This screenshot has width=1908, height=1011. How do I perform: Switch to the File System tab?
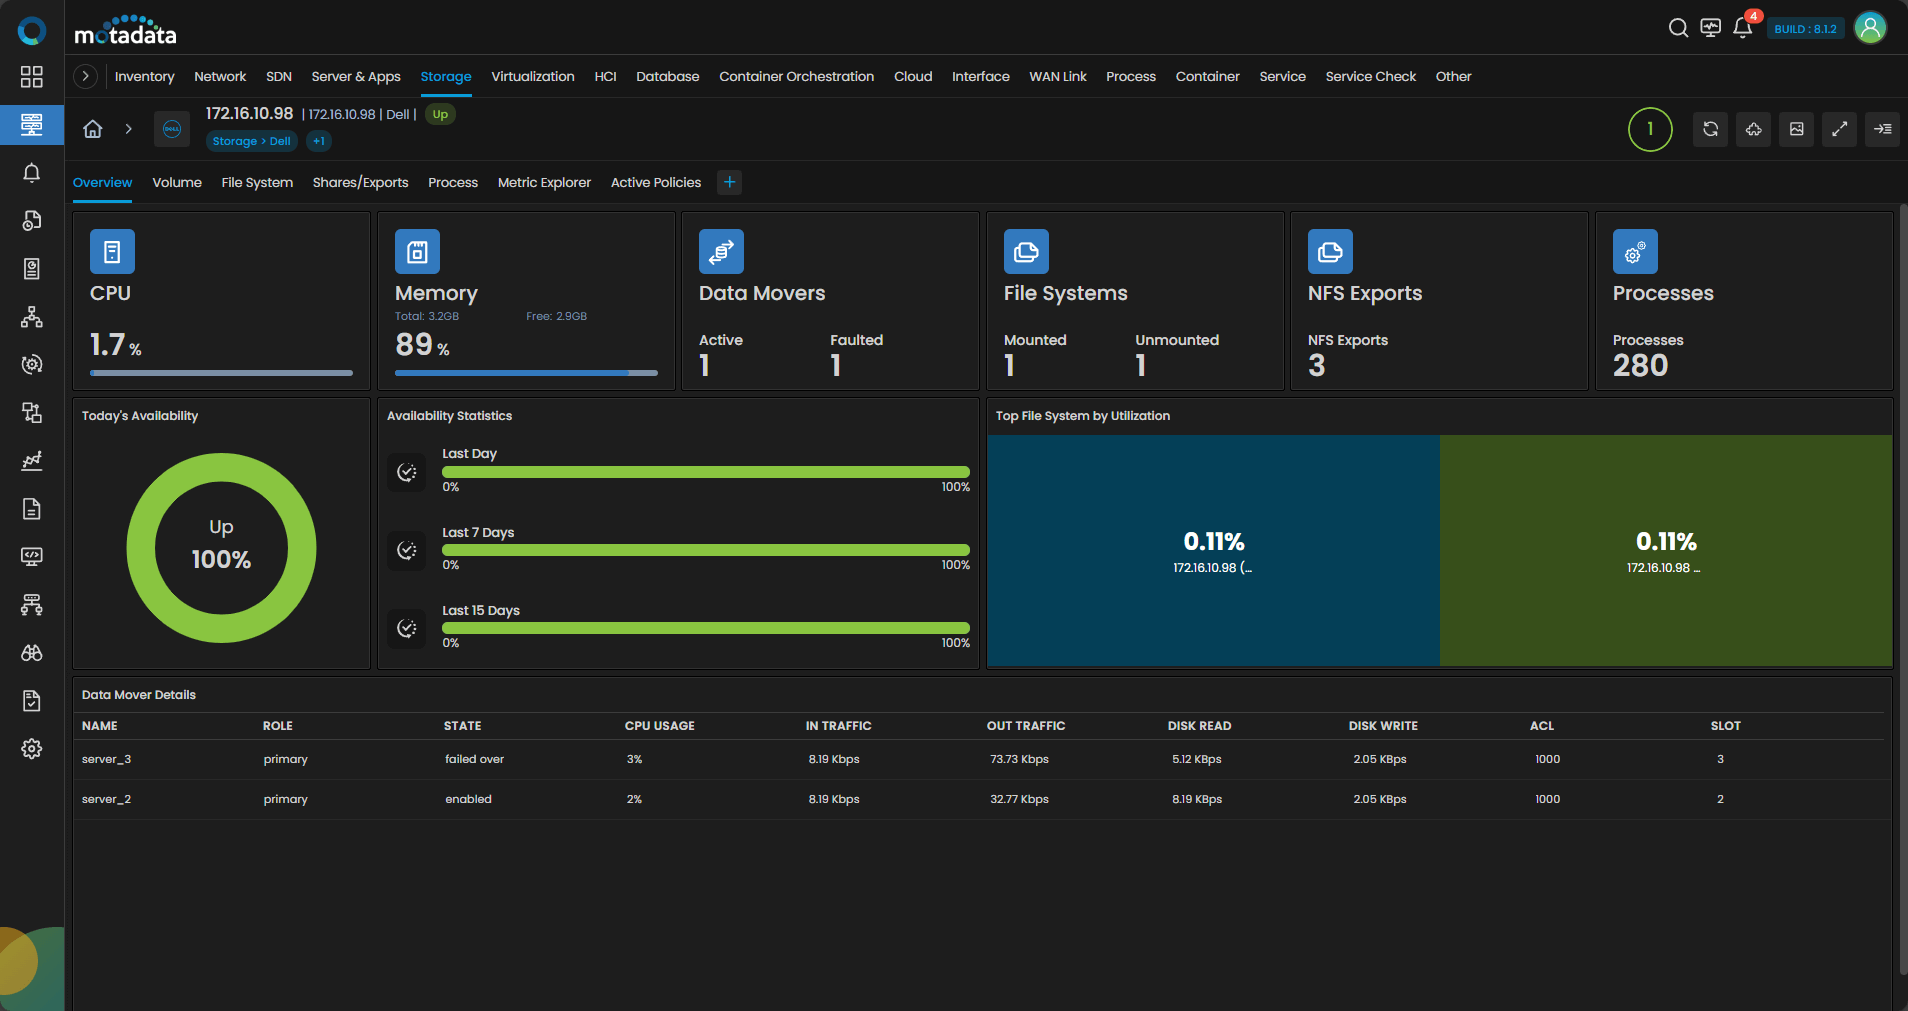pyautogui.click(x=257, y=182)
